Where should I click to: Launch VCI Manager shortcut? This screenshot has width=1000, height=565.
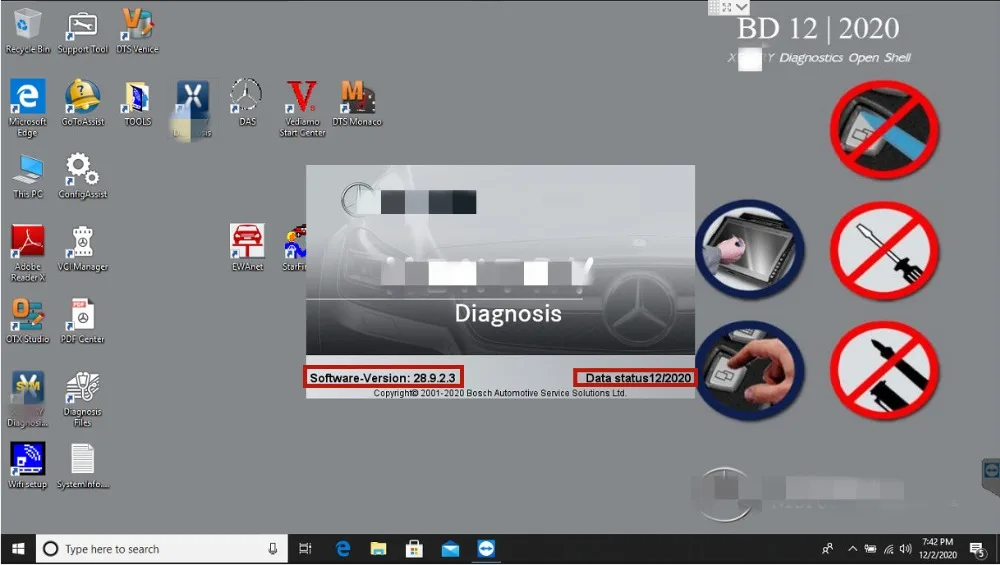coord(82,249)
